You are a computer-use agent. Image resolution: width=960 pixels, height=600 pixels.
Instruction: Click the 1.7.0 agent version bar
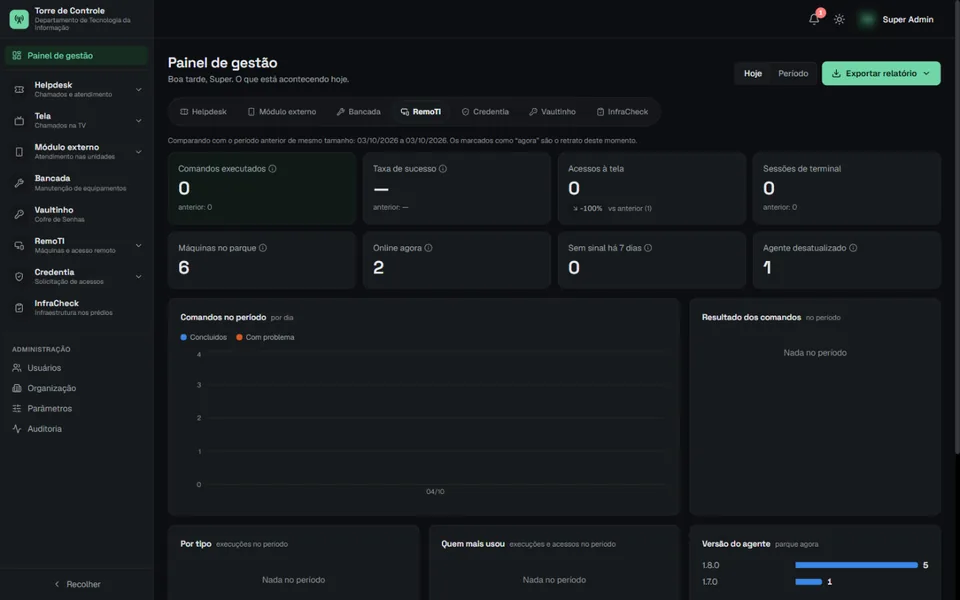pyautogui.click(x=808, y=582)
